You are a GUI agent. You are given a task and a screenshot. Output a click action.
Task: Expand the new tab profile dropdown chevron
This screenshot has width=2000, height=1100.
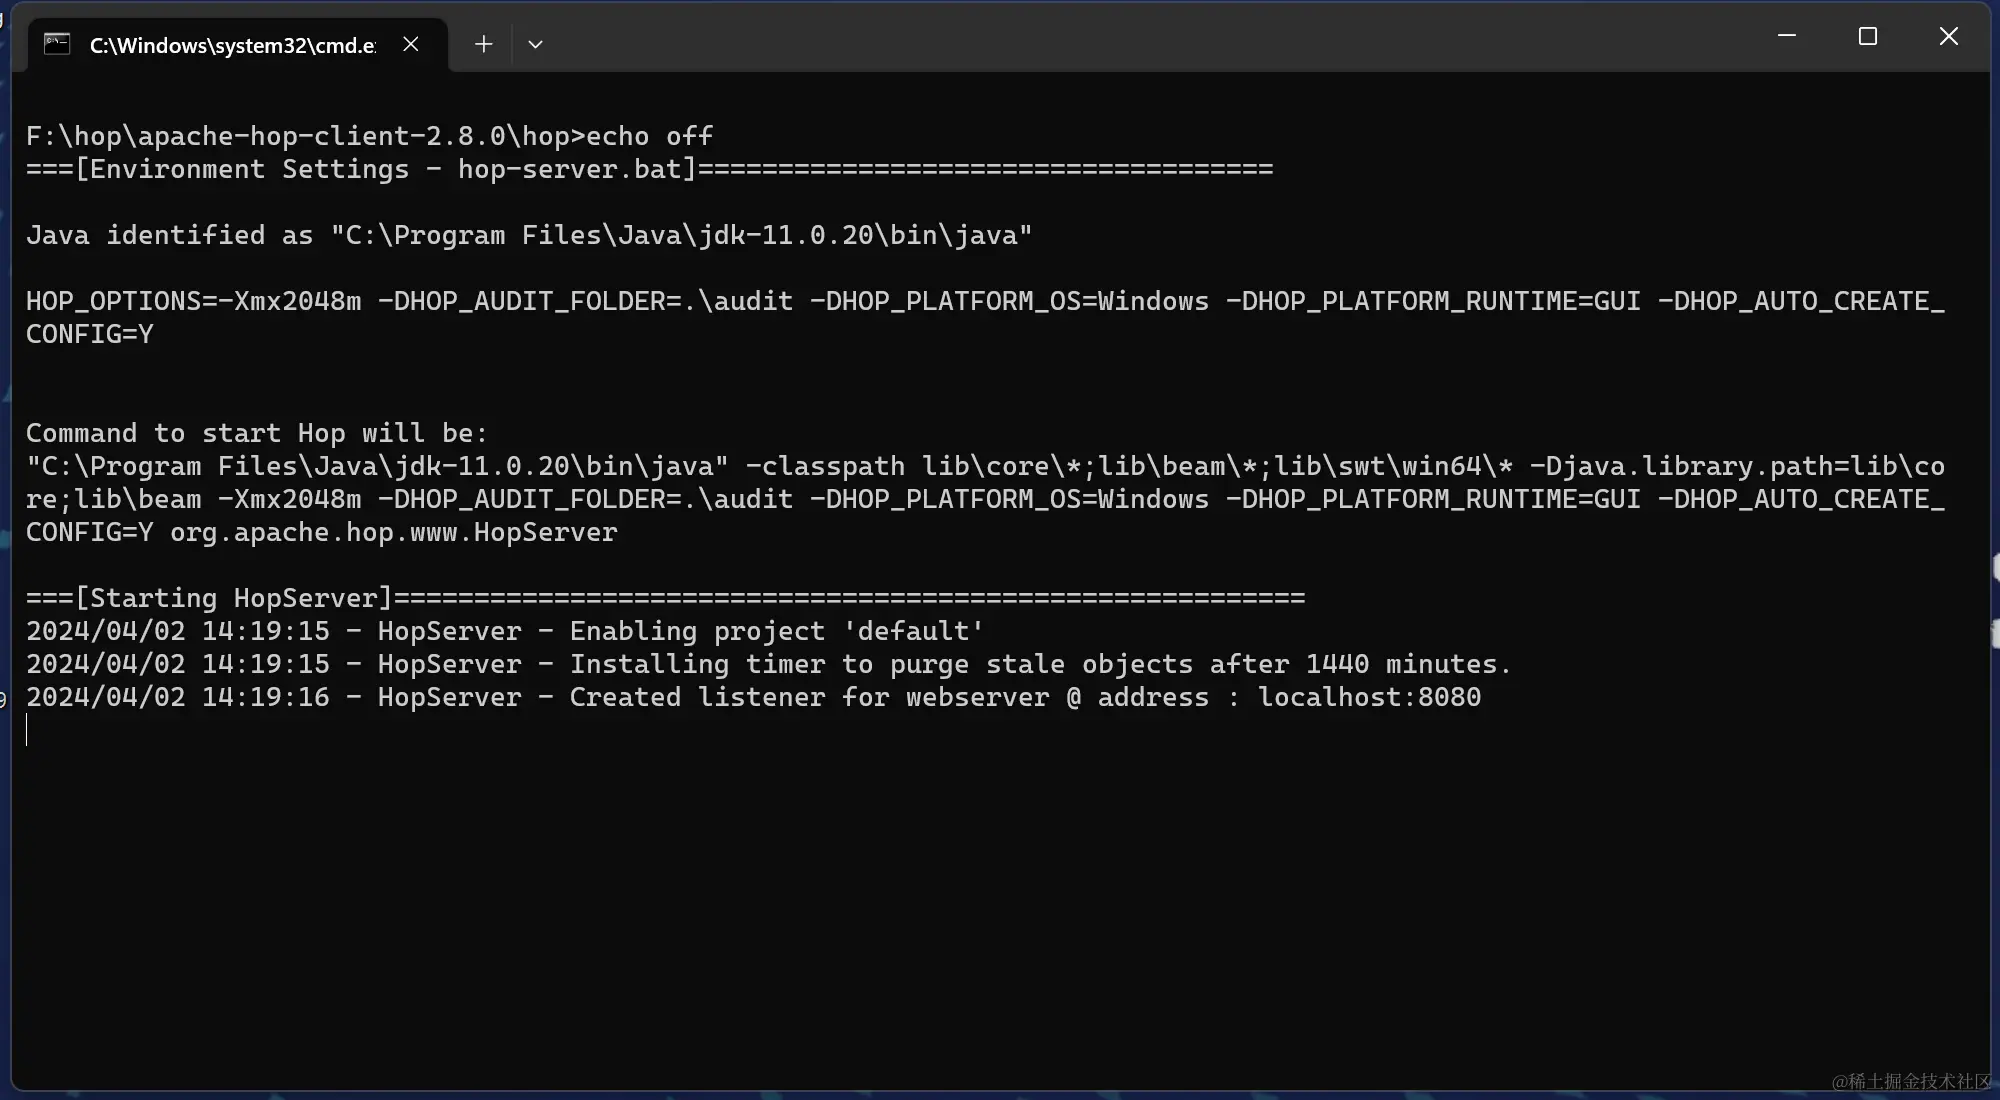click(x=535, y=44)
